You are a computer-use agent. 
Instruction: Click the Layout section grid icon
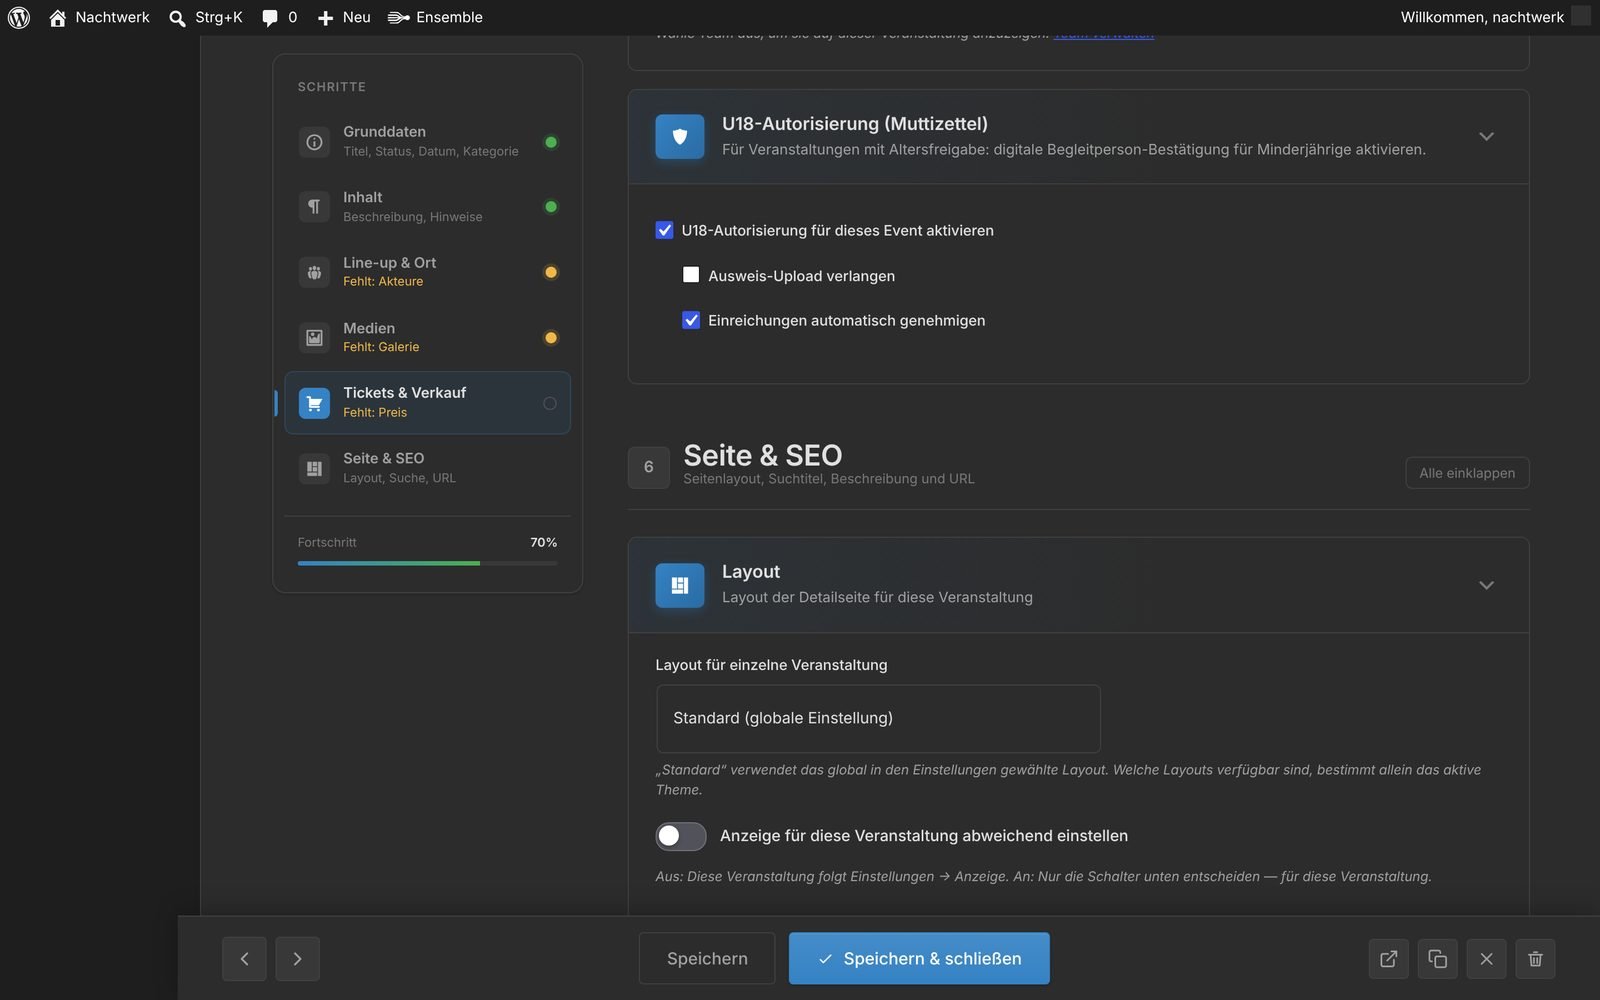pyautogui.click(x=680, y=585)
